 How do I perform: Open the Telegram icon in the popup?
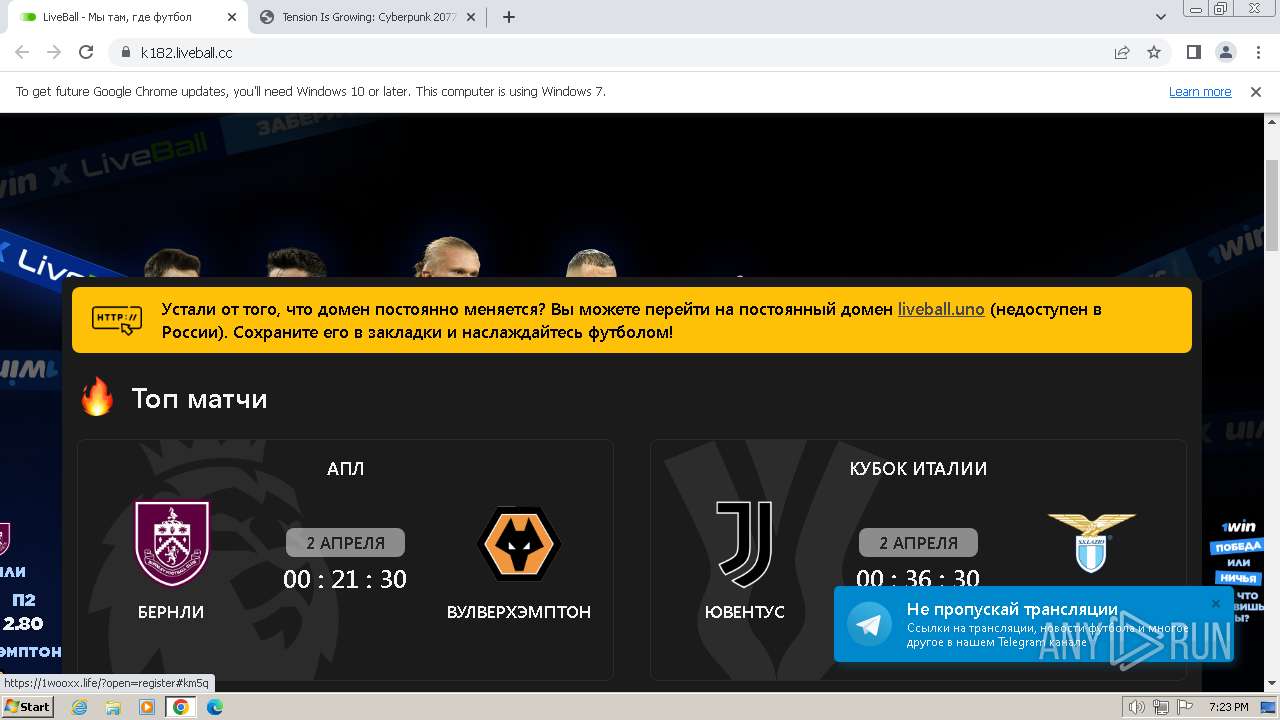869,624
